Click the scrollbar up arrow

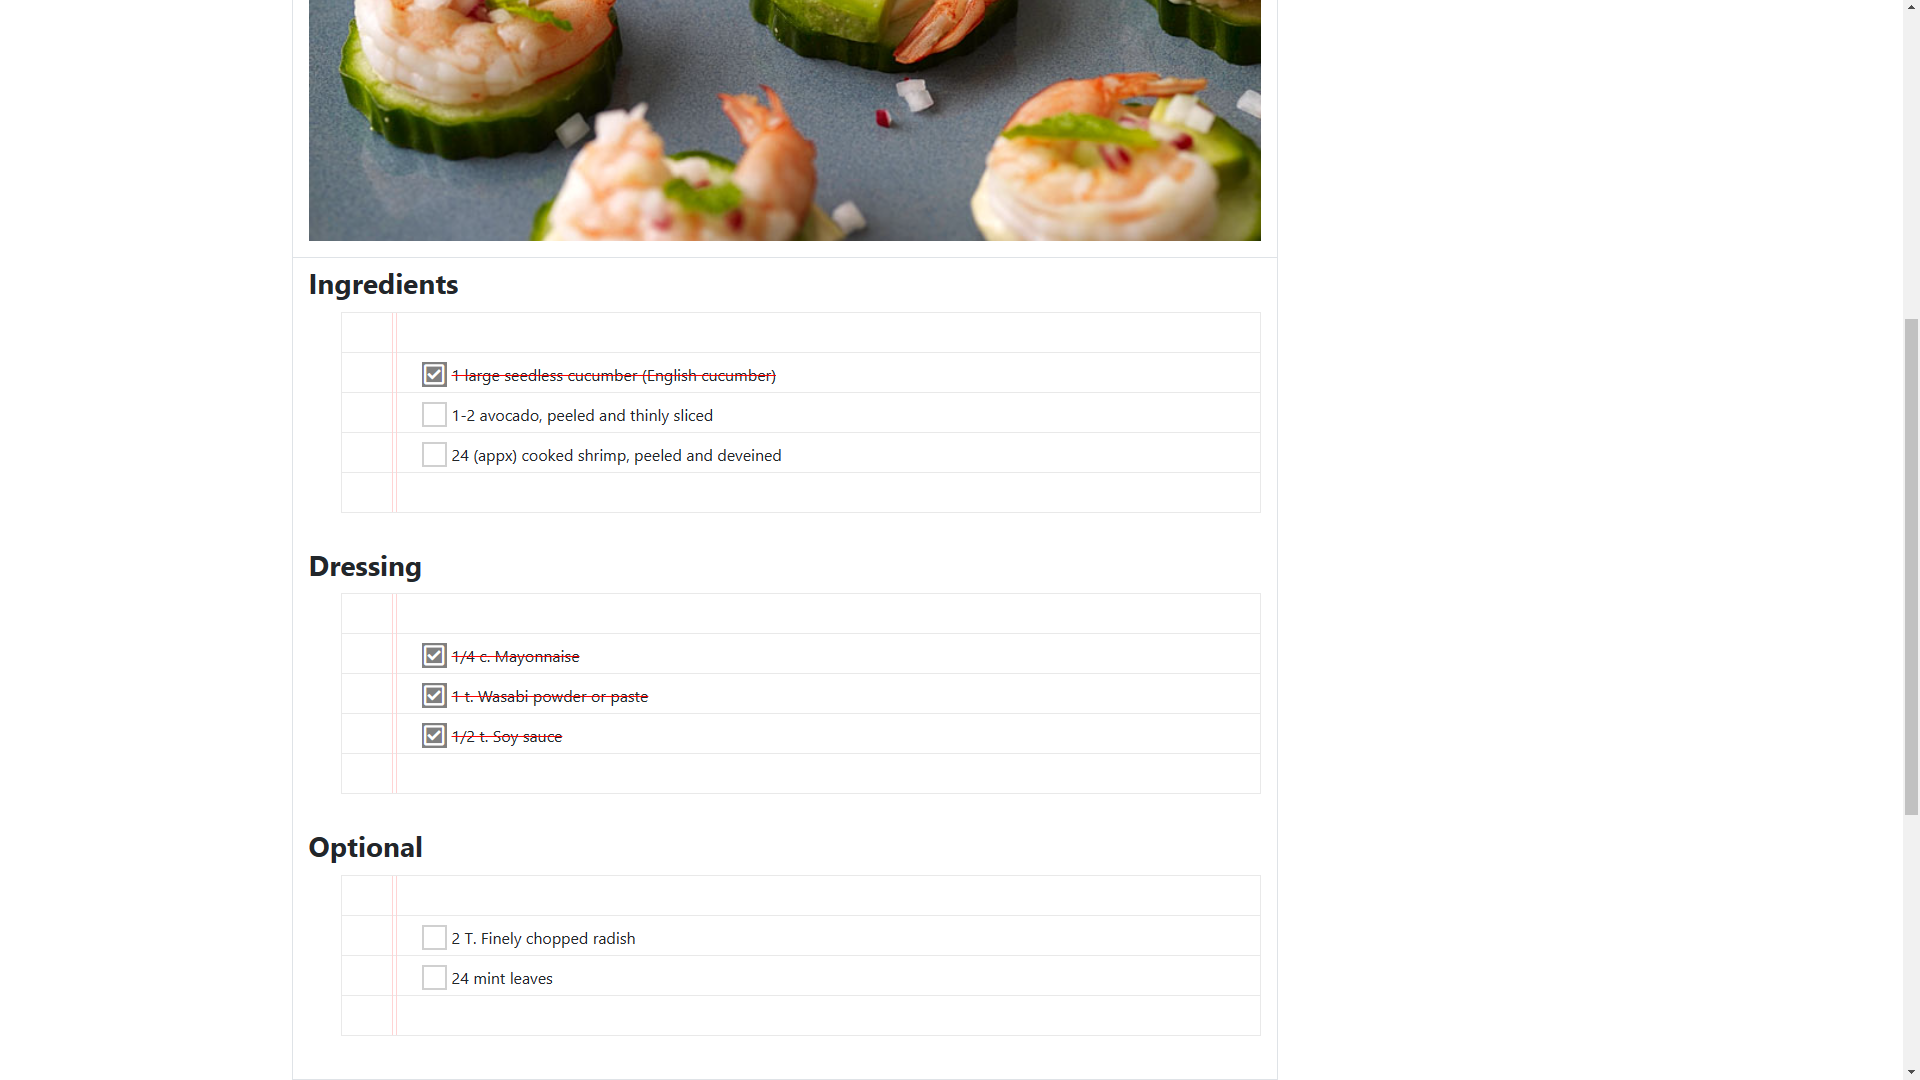(x=1911, y=8)
